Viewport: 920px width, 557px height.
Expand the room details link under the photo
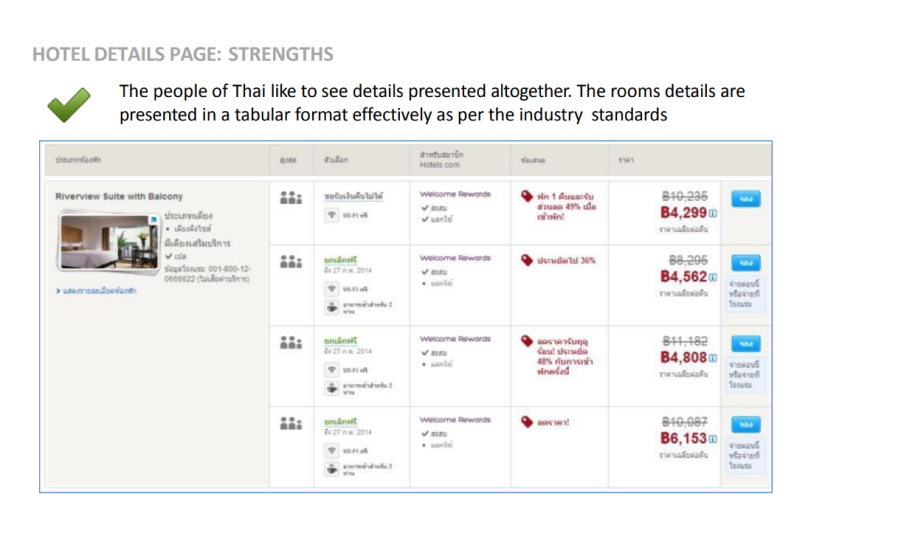point(97,291)
